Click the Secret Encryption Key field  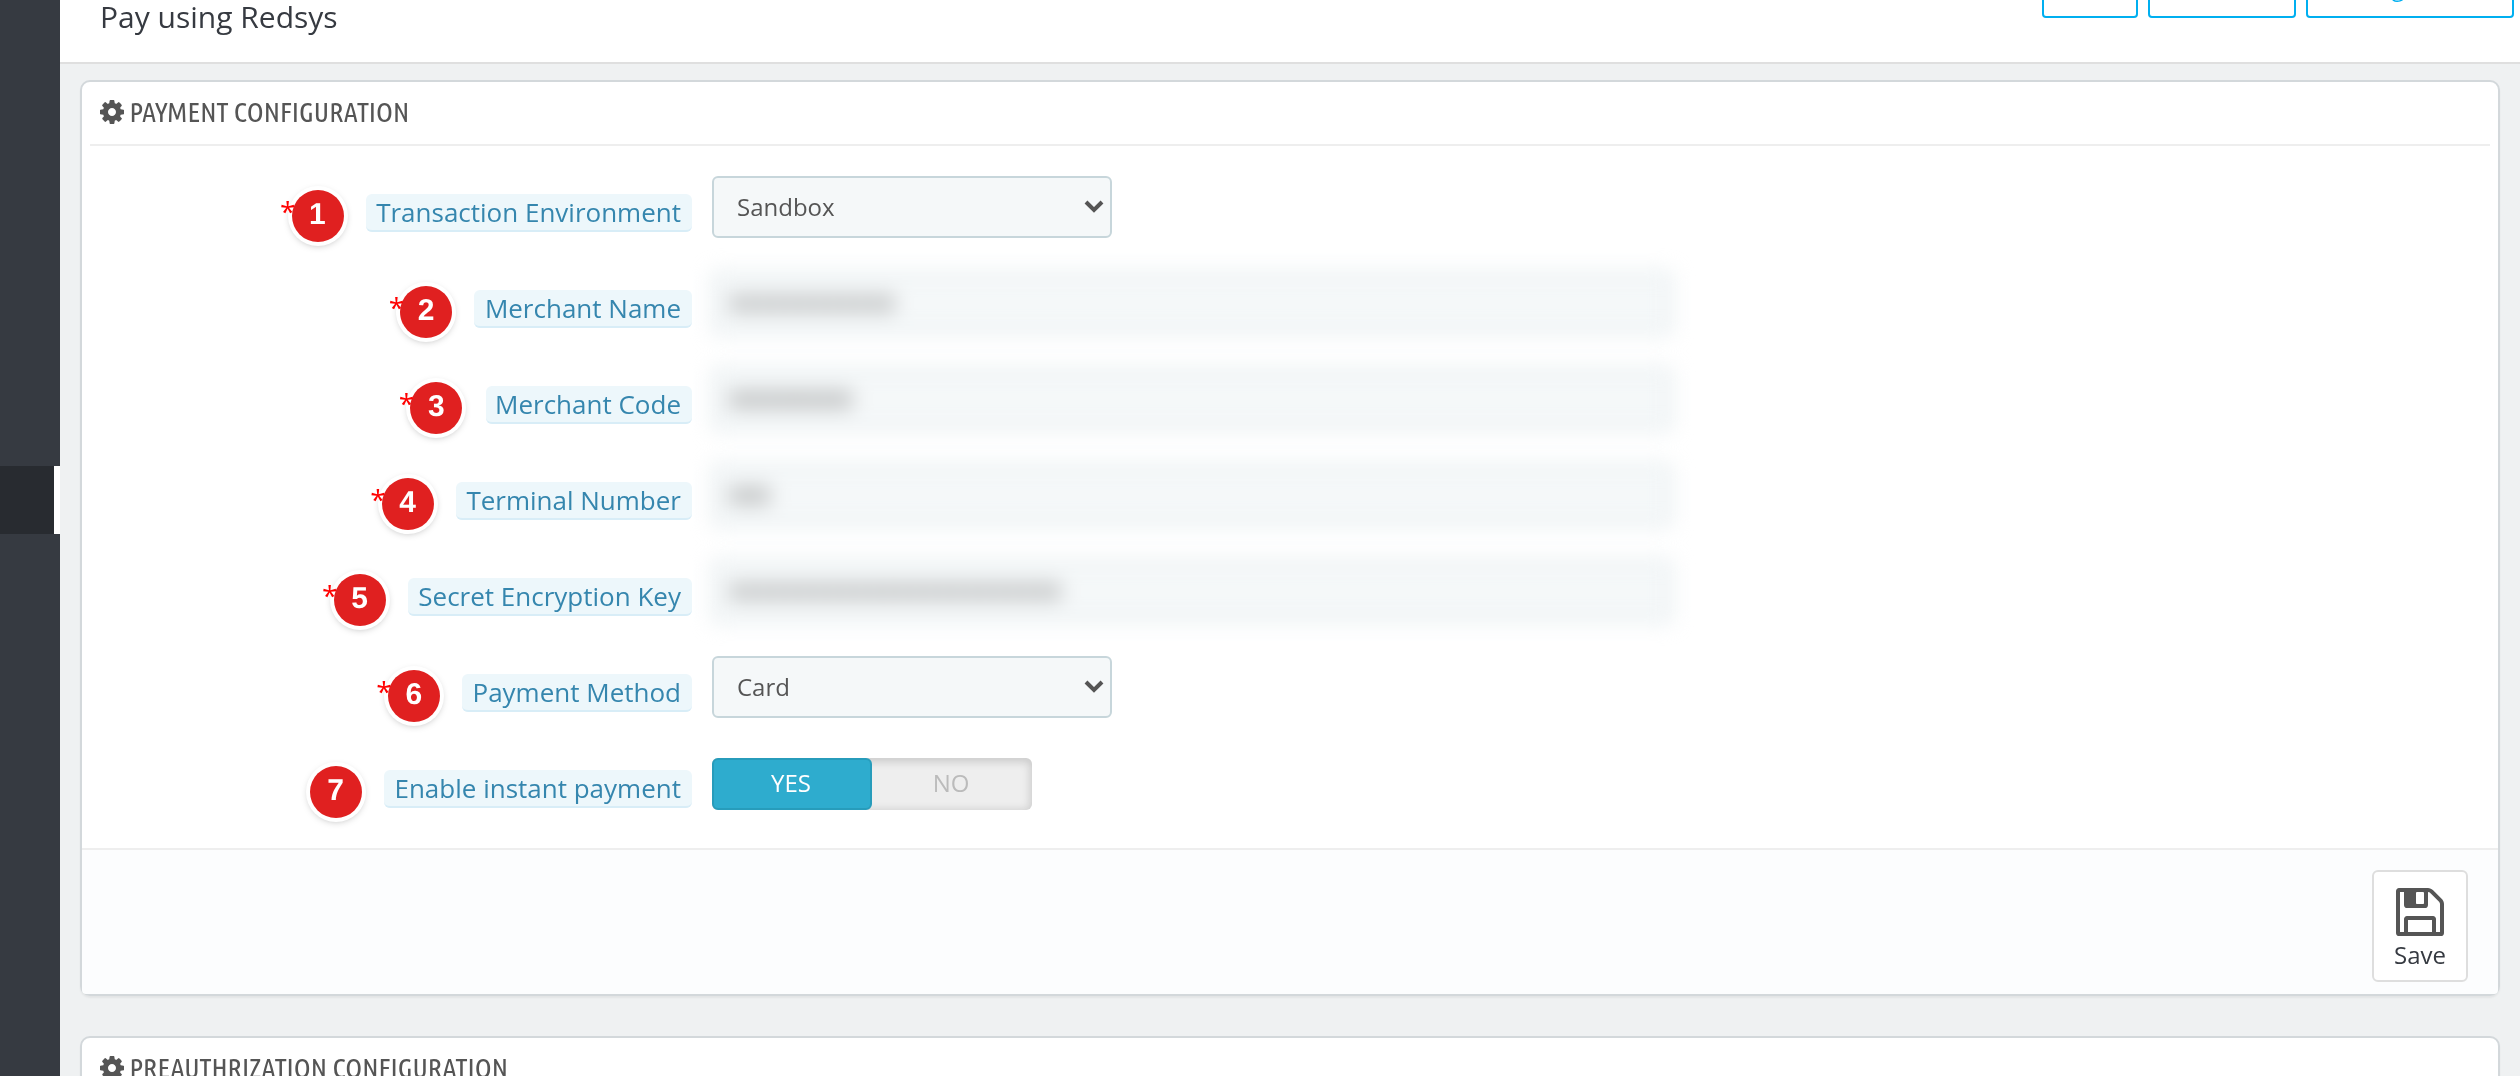(1194, 591)
